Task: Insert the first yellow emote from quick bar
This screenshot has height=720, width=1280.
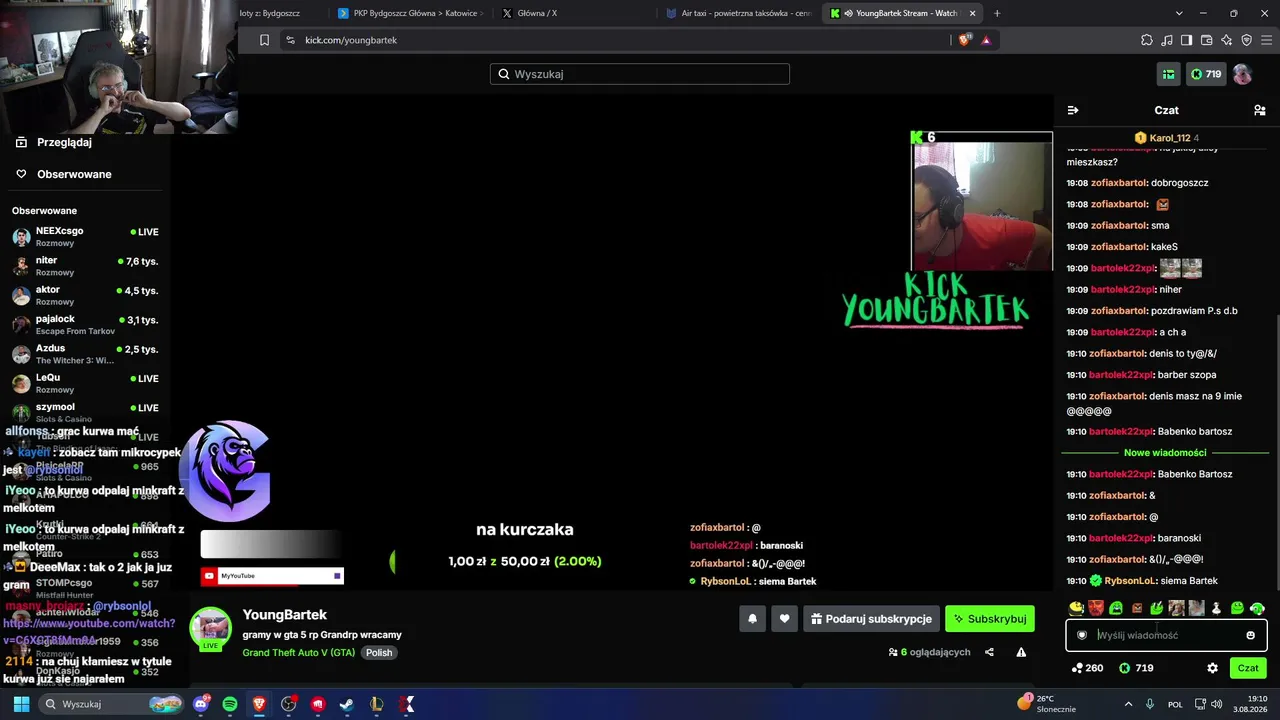Action: 1076,607
